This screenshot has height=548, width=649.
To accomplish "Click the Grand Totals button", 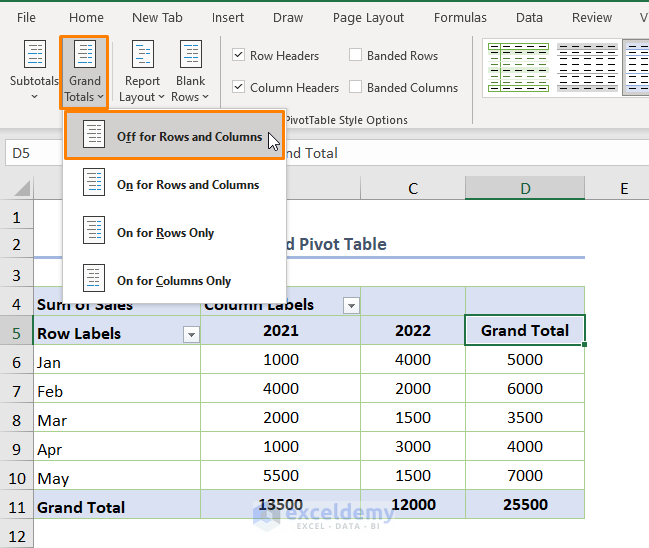I will pos(84,71).
